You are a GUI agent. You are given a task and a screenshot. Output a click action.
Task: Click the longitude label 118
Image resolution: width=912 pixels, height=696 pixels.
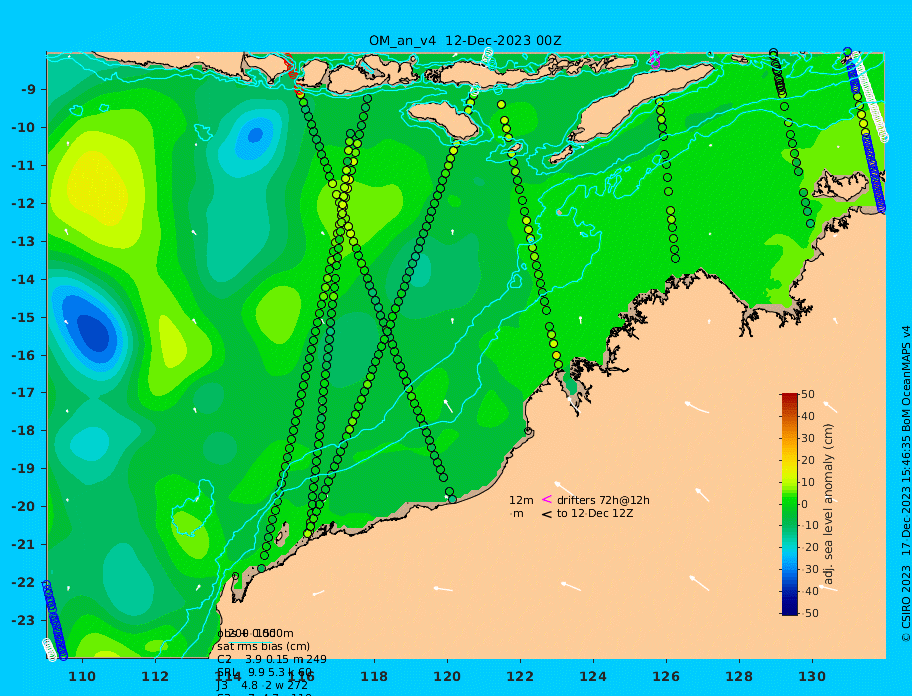(x=374, y=676)
